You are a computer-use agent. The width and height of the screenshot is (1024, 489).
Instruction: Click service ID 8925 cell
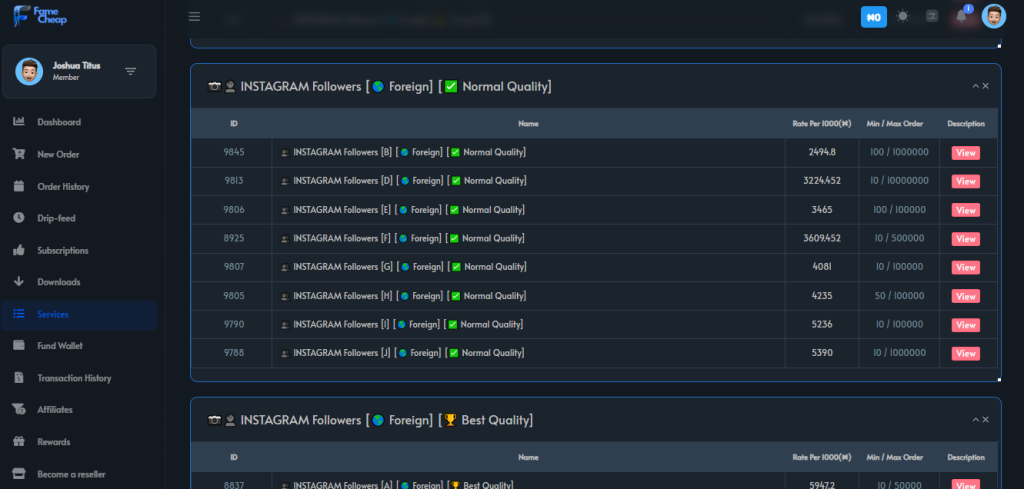[233, 238]
